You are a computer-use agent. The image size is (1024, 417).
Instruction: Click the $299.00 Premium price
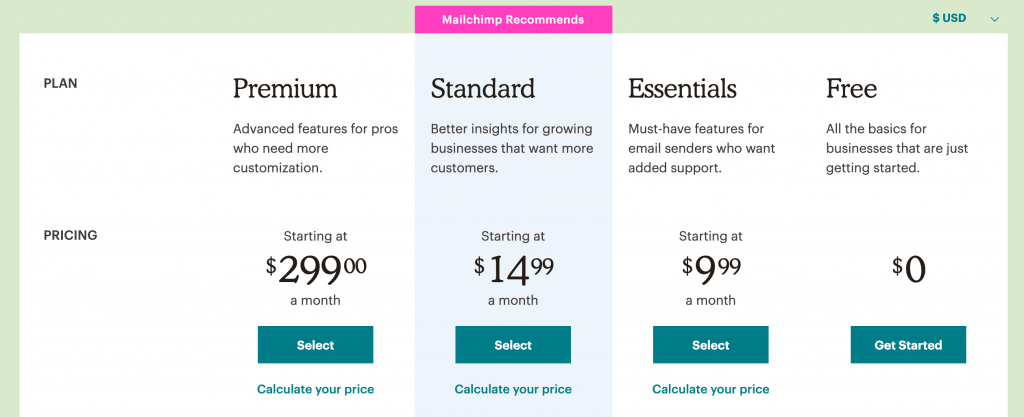316,268
